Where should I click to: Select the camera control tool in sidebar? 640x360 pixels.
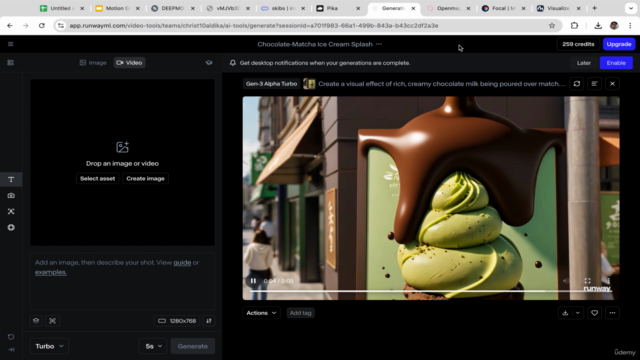(x=11, y=196)
